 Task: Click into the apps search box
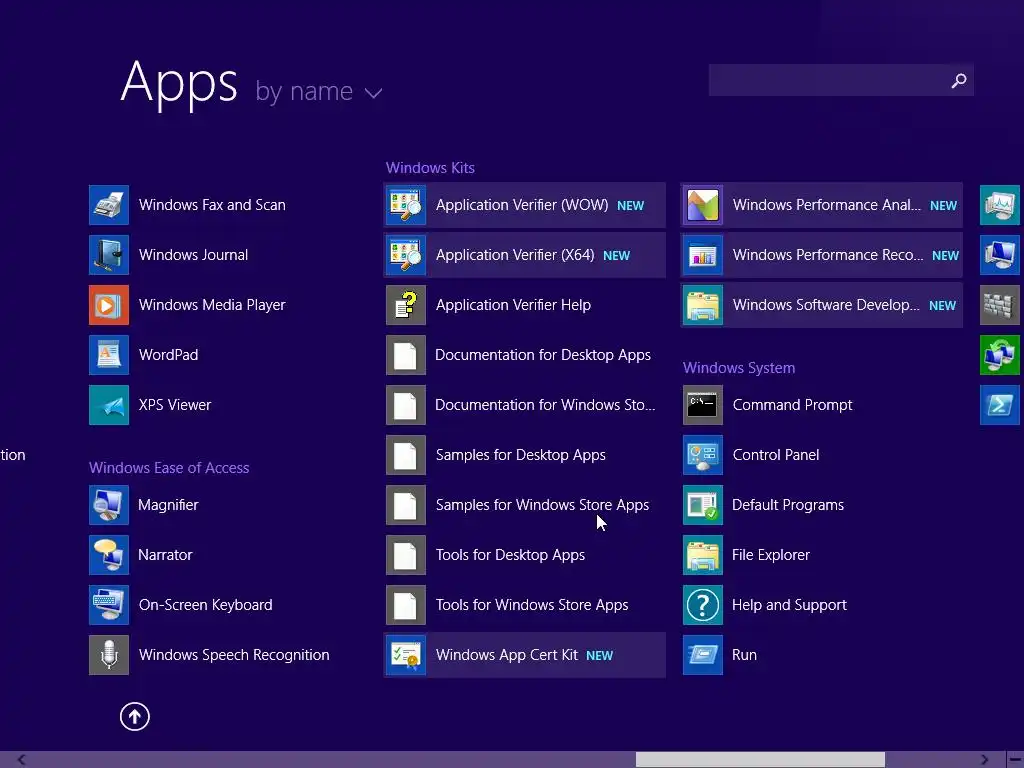(x=841, y=80)
